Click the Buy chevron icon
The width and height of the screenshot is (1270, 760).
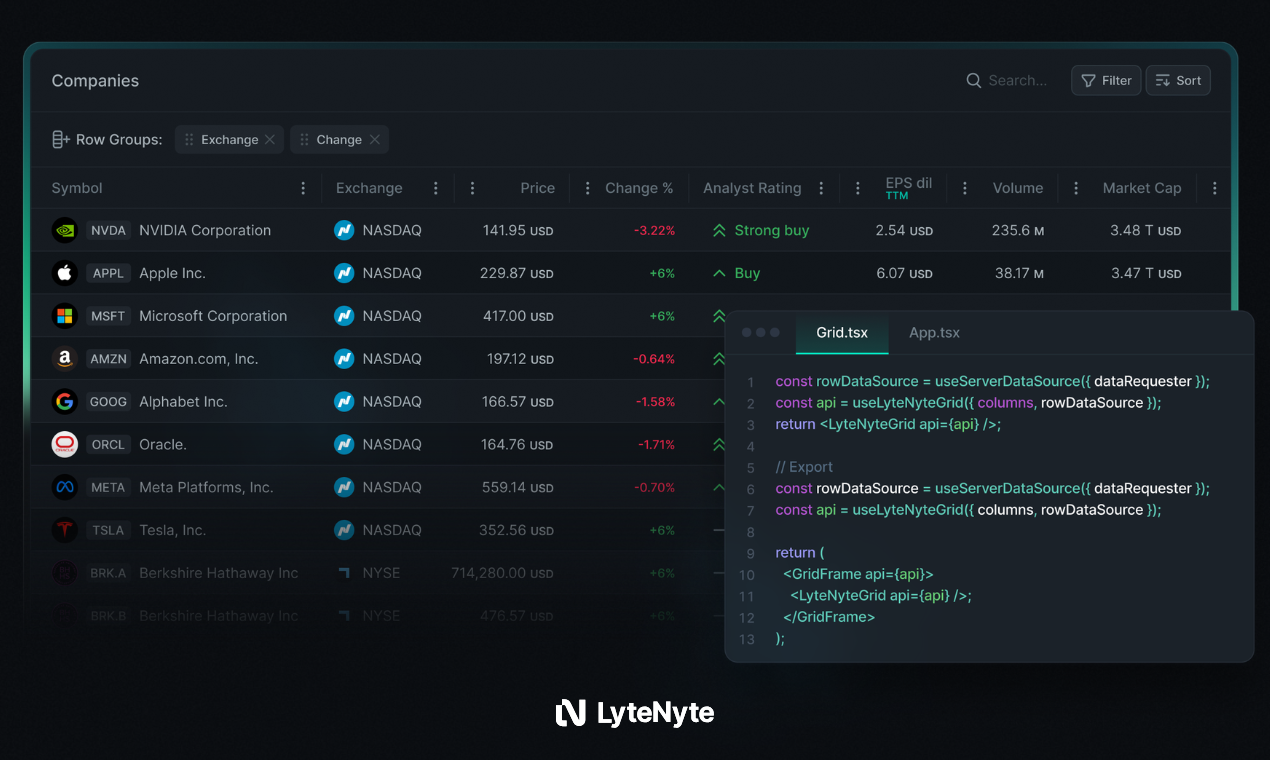click(718, 273)
